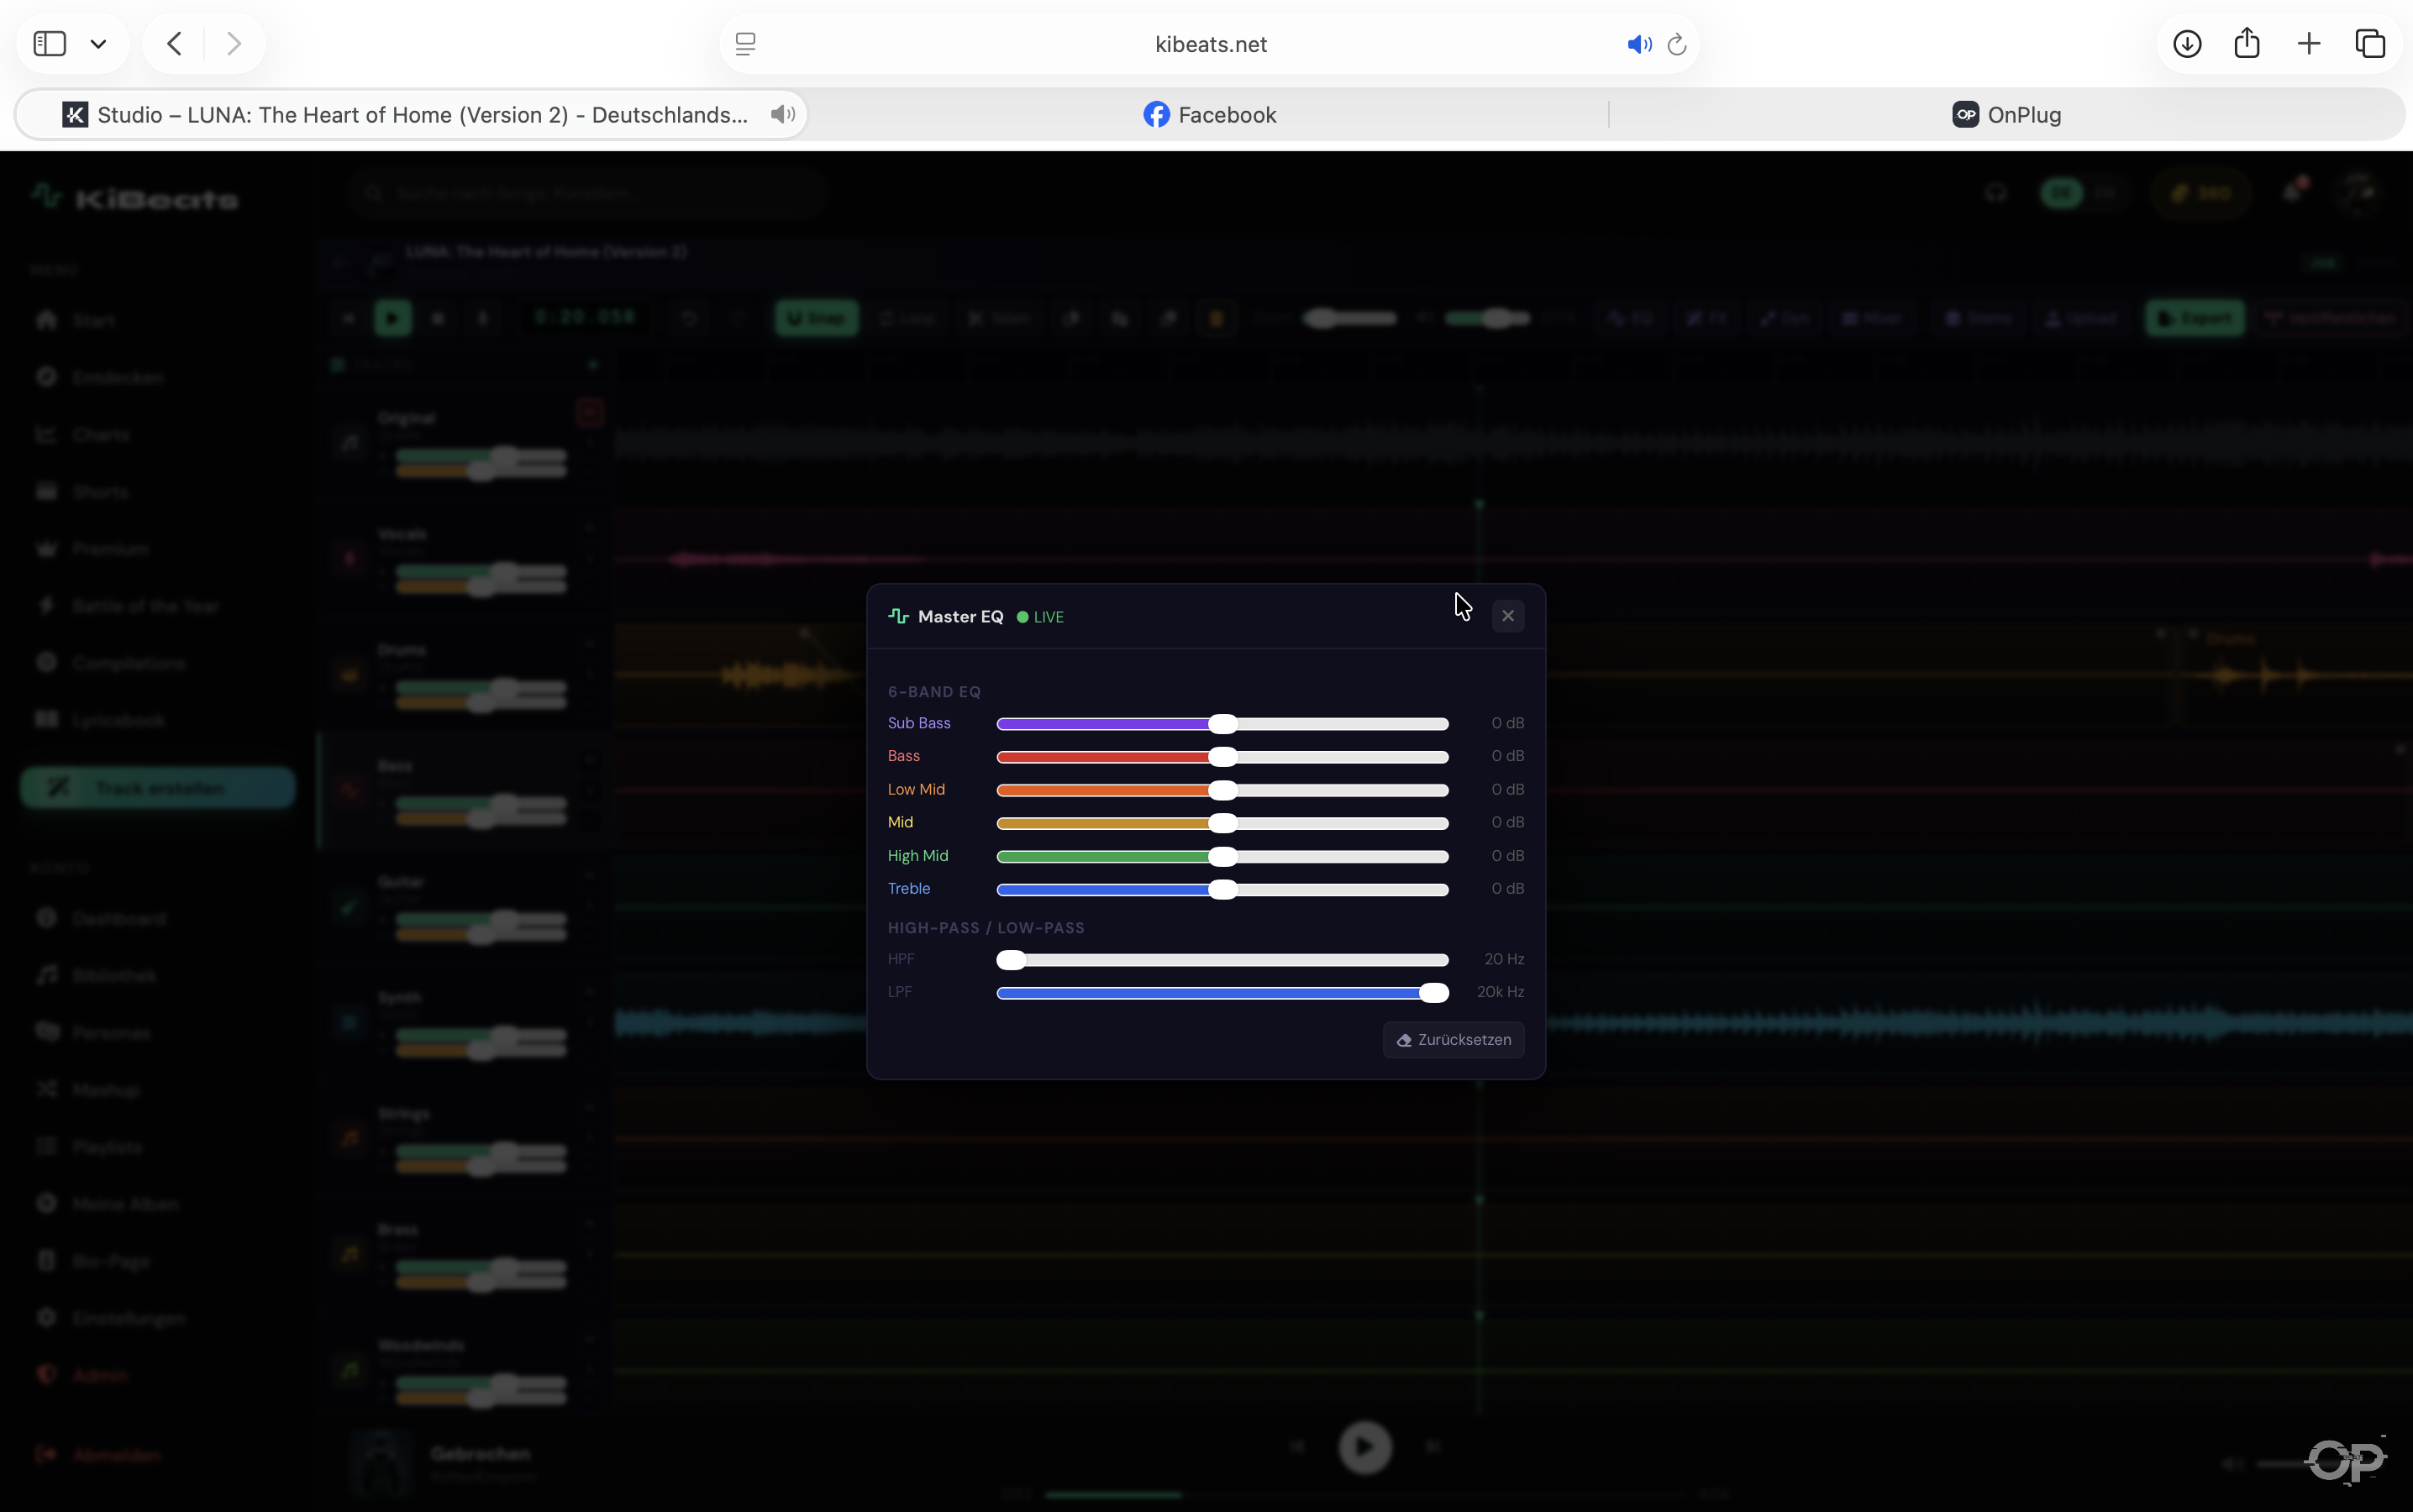Click the '20k Hz' LPF value
Image resolution: width=2413 pixels, height=1512 pixels.
coord(1500,992)
